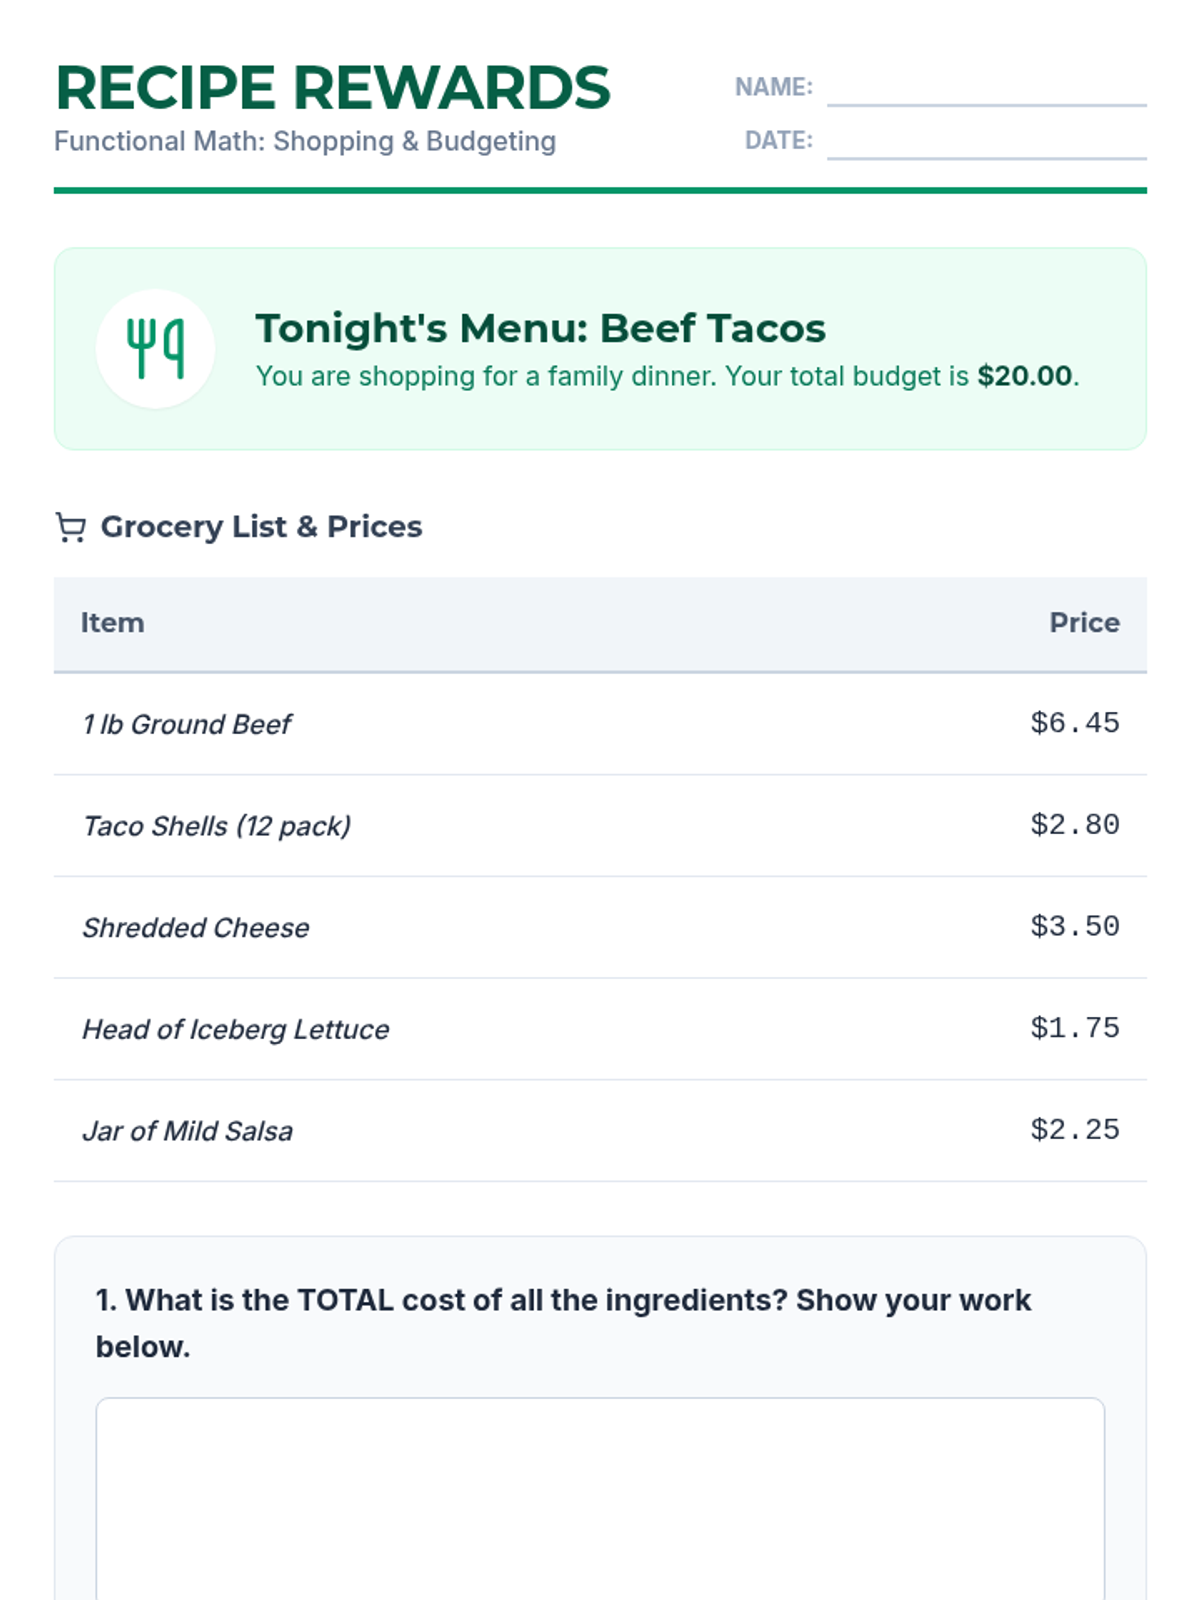Click the shopping cart icon
The height and width of the screenshot is (1600, 1200).
[x=70, y=527]
